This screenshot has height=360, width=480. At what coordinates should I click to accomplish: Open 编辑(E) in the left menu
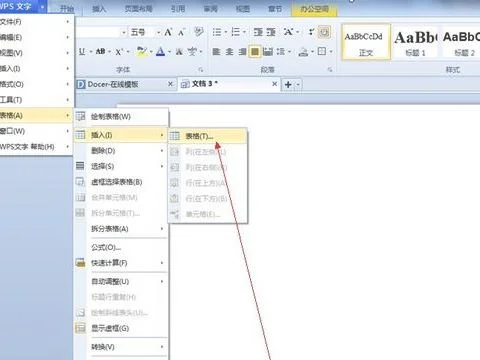click(x=36, y=37)
